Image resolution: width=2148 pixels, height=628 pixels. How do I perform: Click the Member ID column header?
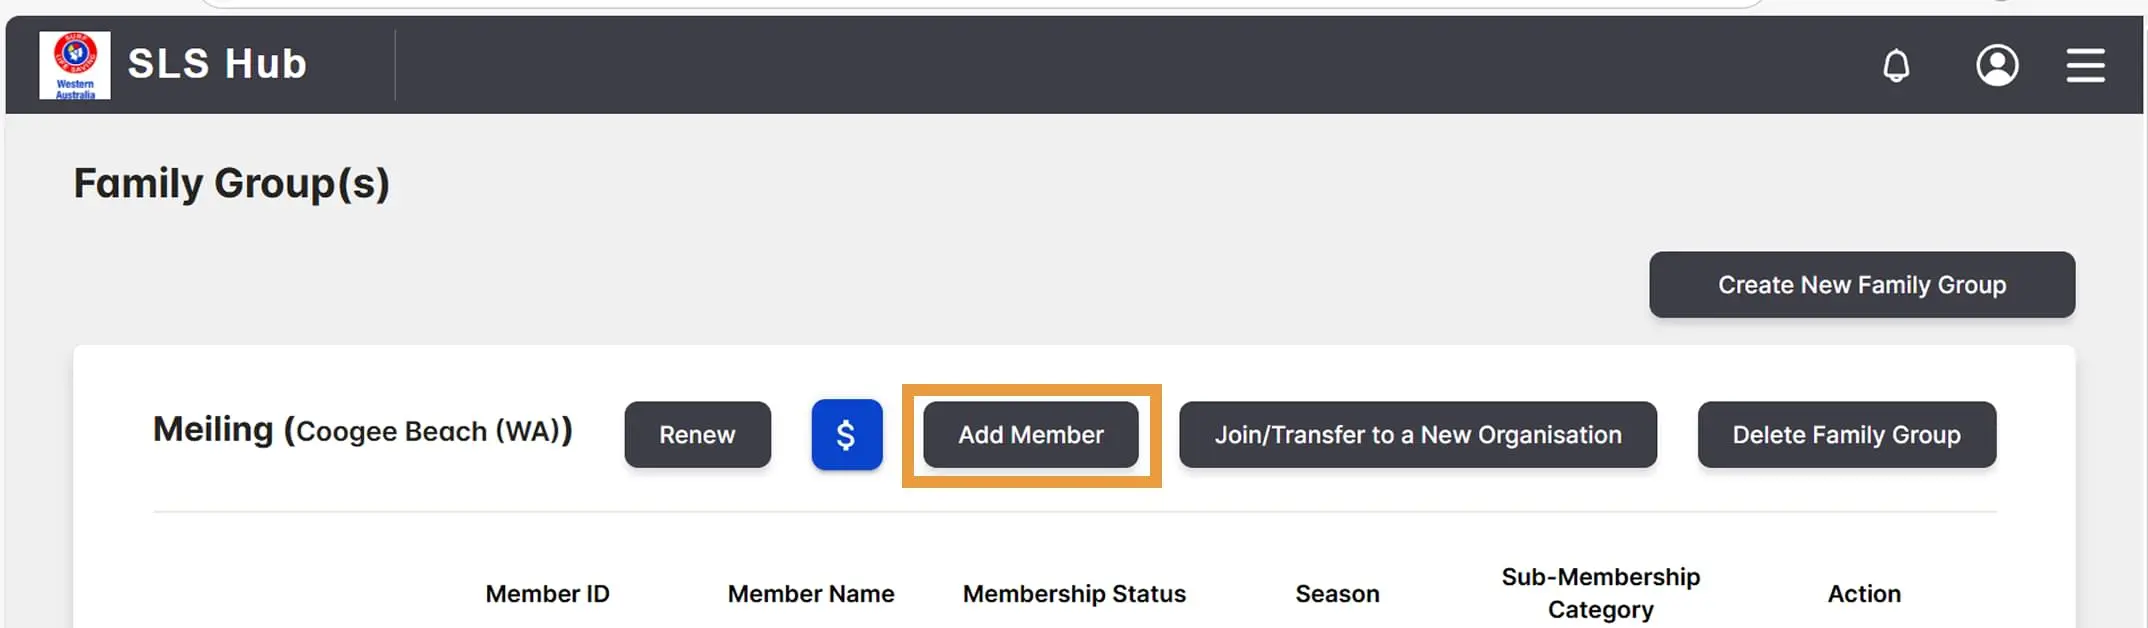547,594
